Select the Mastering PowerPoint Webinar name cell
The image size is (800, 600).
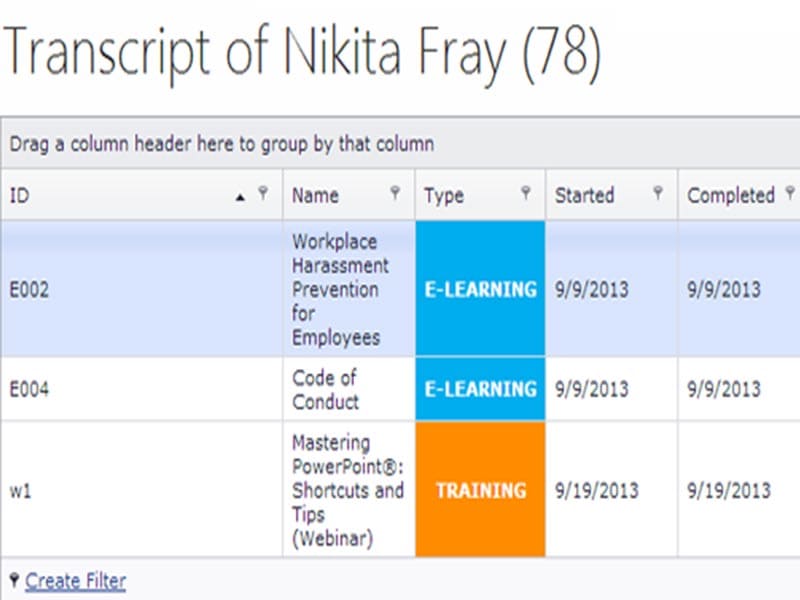(347, 490)
